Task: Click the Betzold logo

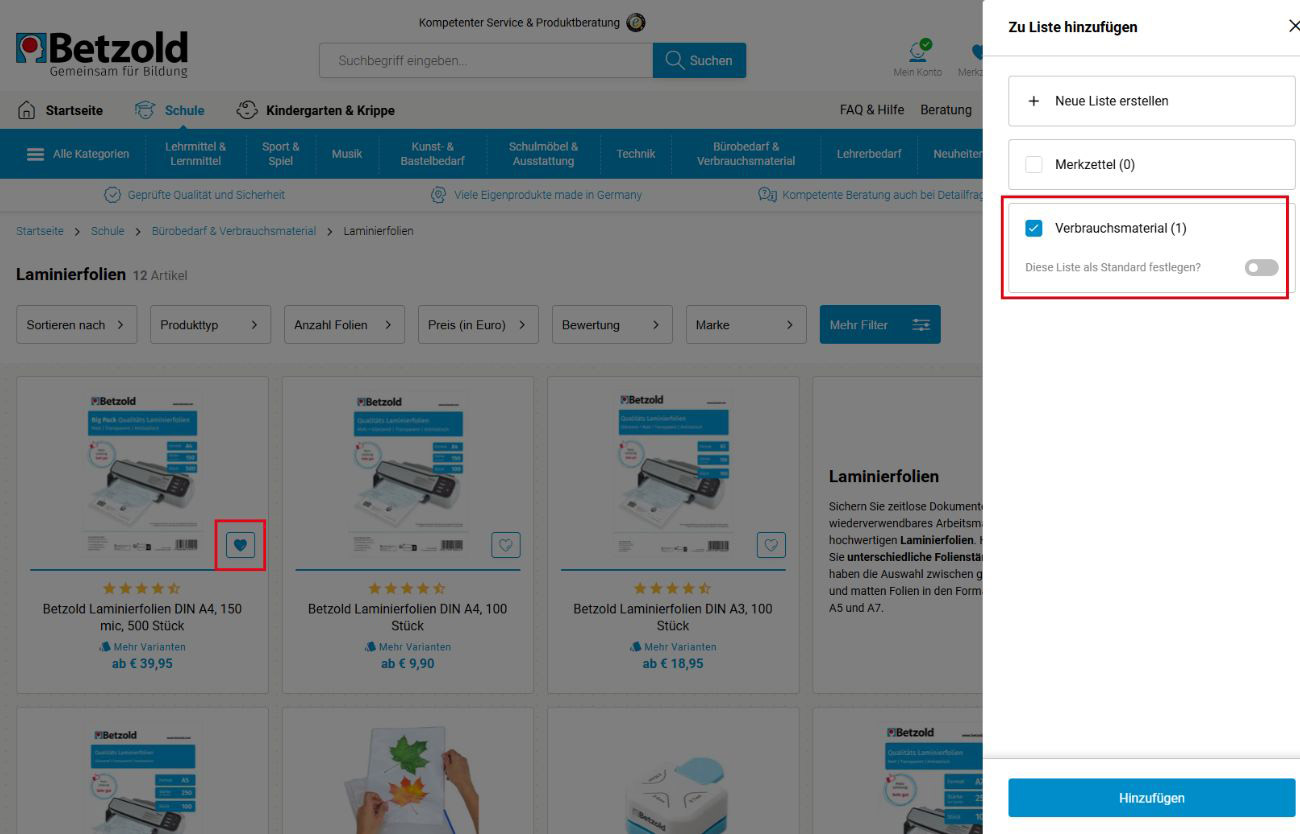Action: coord(102,54)
